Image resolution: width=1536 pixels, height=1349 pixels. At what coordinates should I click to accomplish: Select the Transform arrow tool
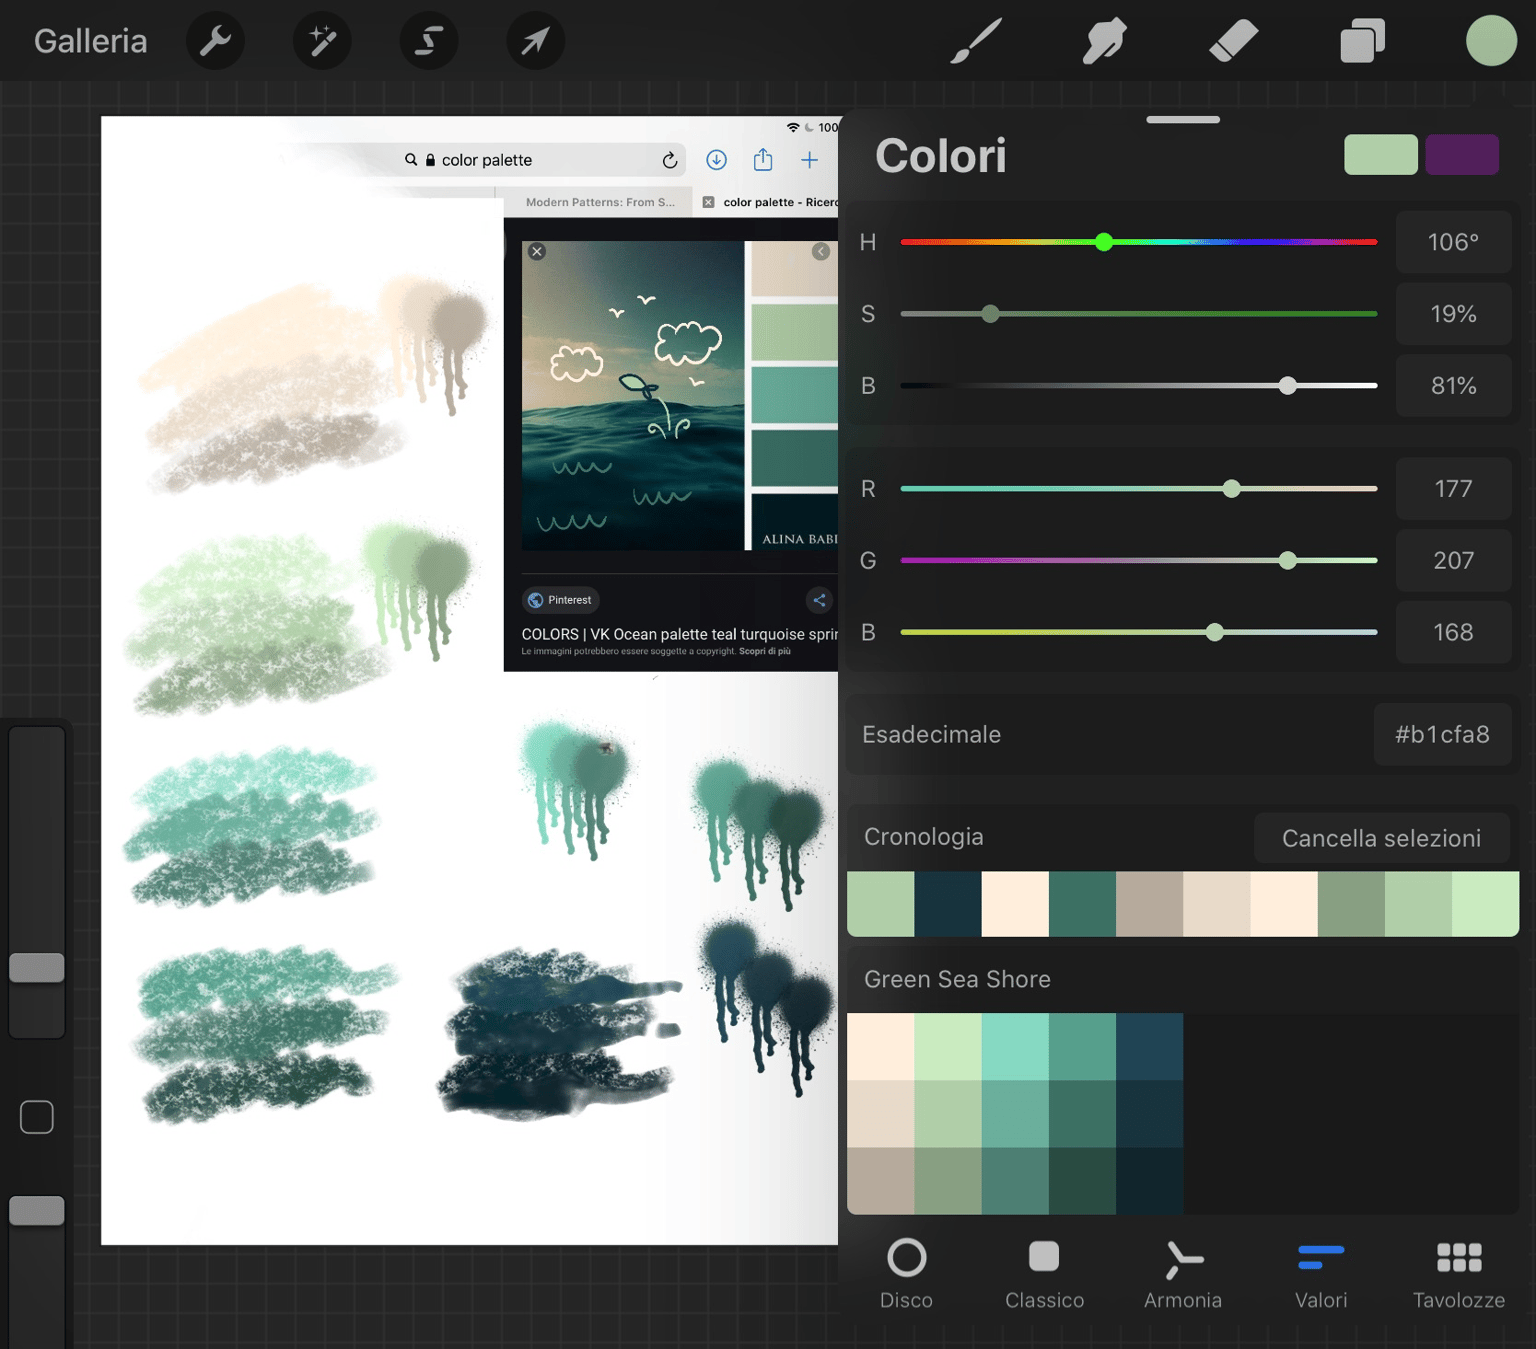coord(536,41)
